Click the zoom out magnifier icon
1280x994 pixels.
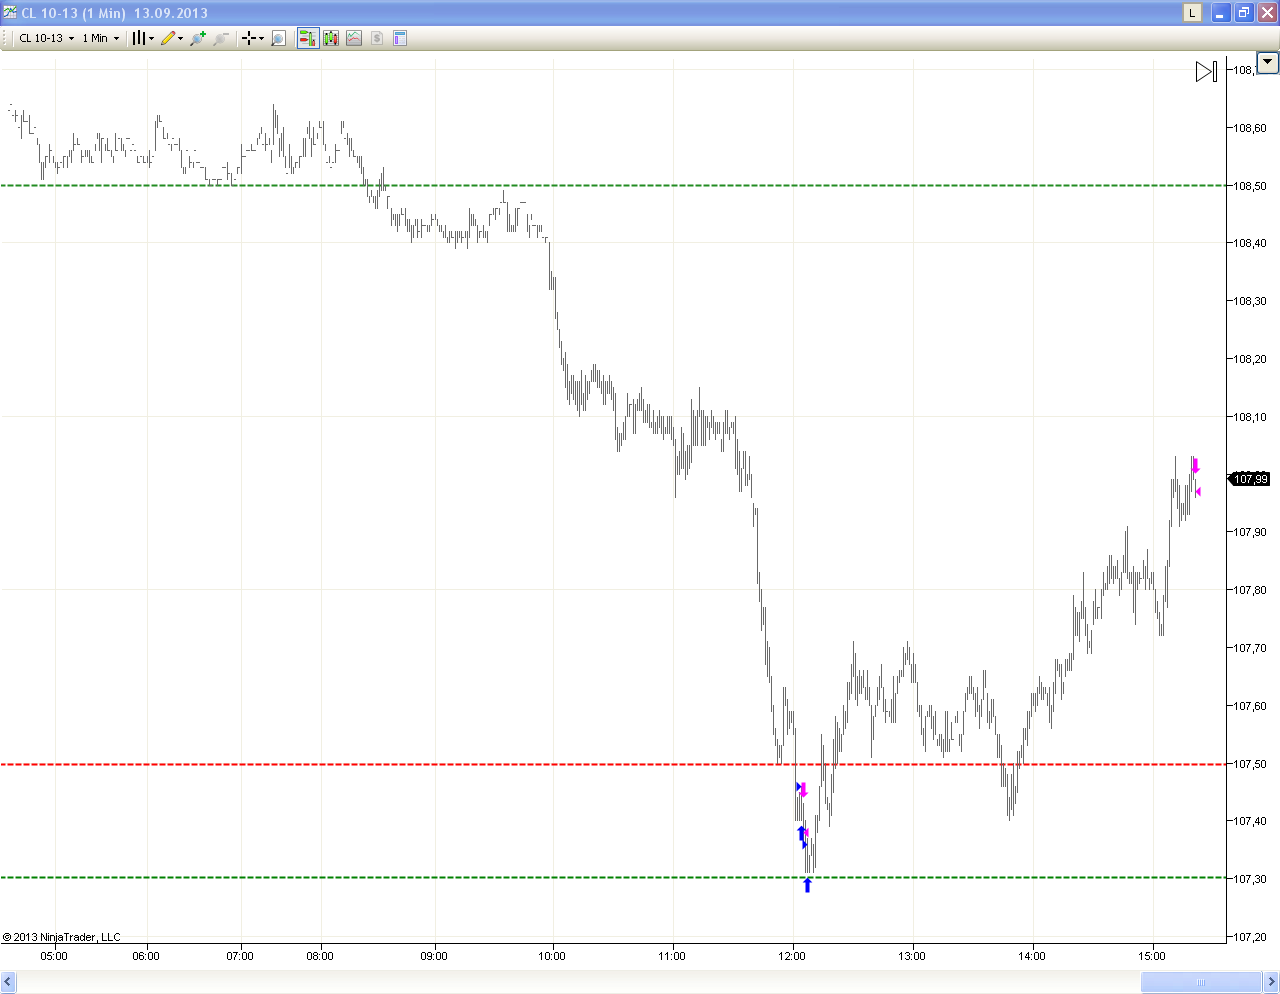pyautogui.click(x=221, y=38)
